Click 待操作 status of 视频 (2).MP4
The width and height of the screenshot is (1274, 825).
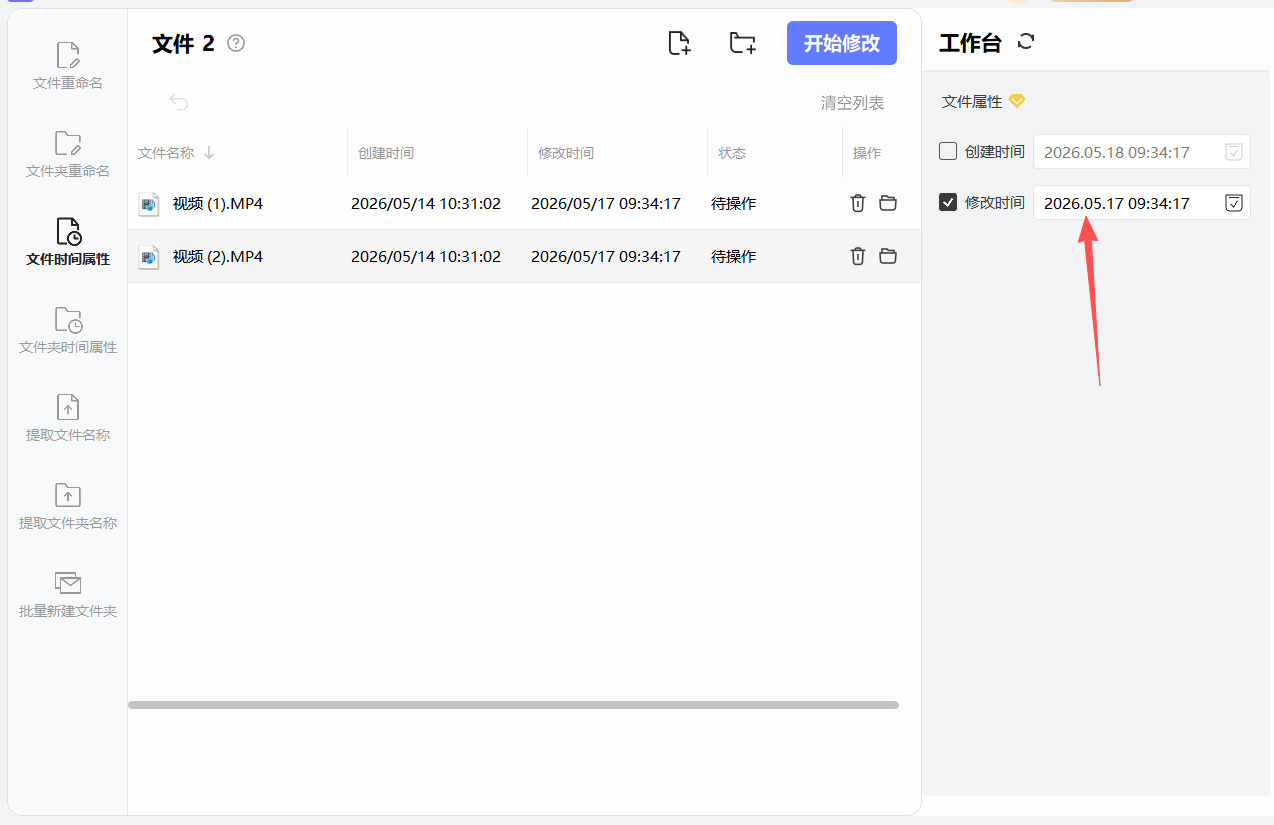734,256
